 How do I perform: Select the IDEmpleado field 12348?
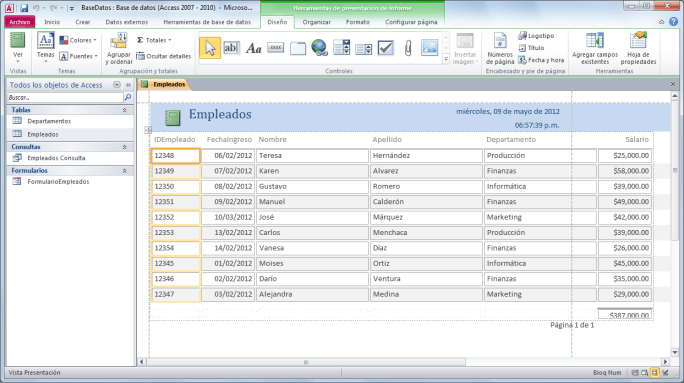point(176,156)
